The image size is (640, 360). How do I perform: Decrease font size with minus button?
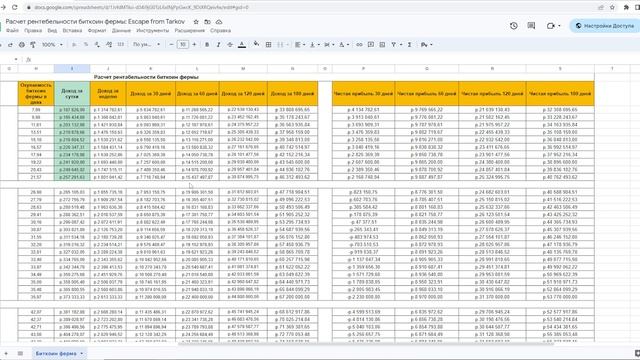[171, 44]
